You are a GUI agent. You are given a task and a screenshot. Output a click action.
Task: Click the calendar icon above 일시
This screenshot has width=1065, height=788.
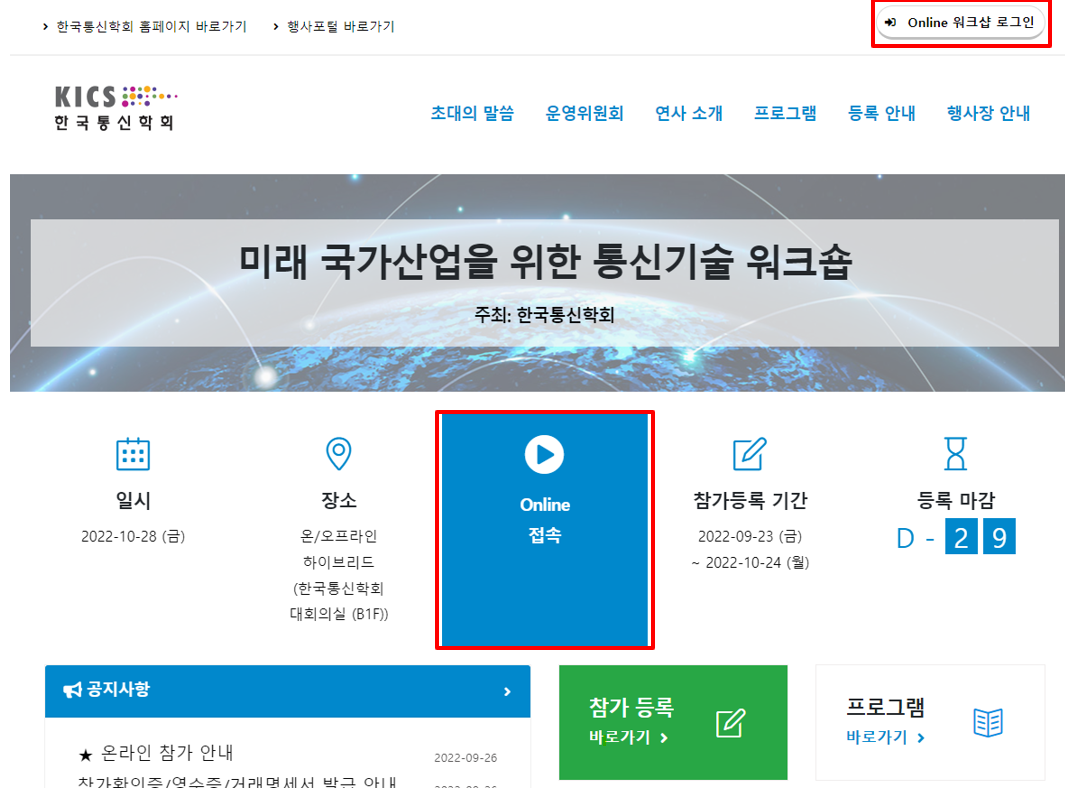tap(133, 454)
